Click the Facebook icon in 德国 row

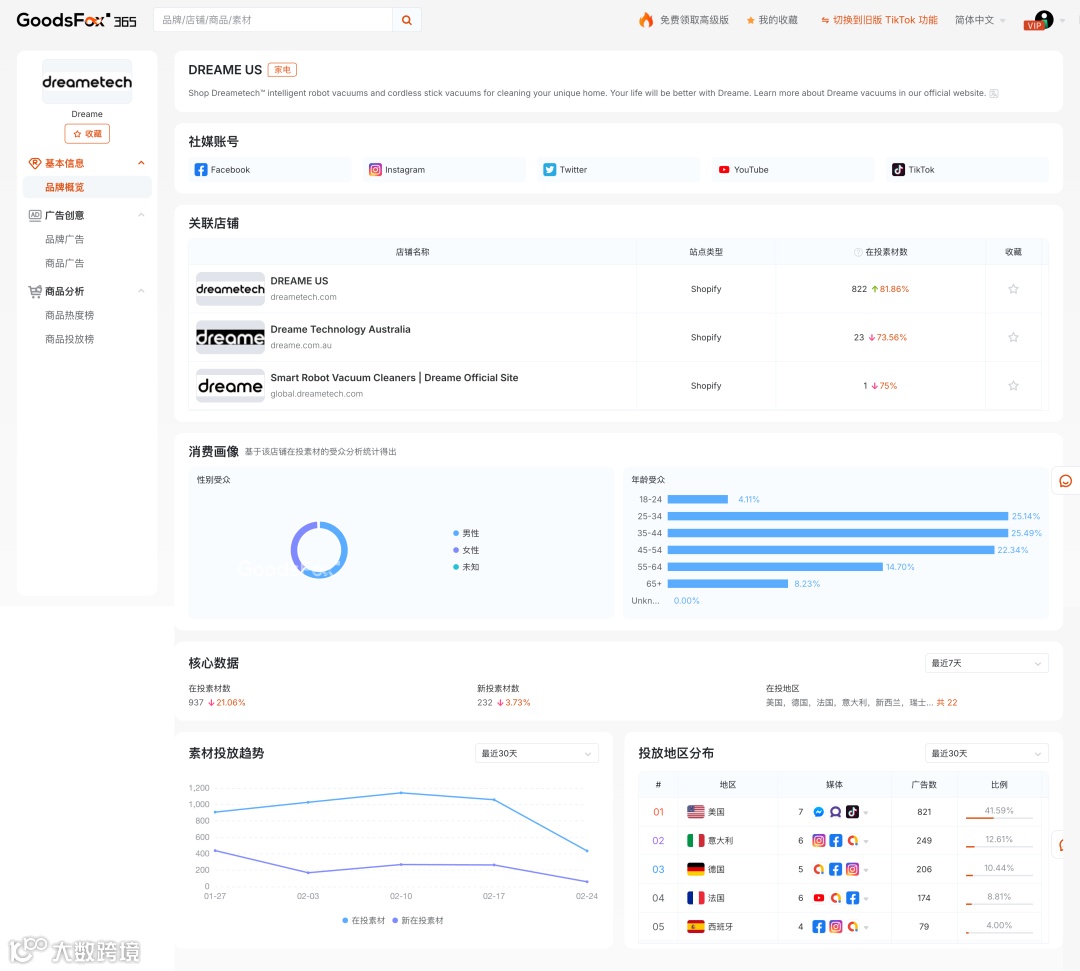click(835, 869)
